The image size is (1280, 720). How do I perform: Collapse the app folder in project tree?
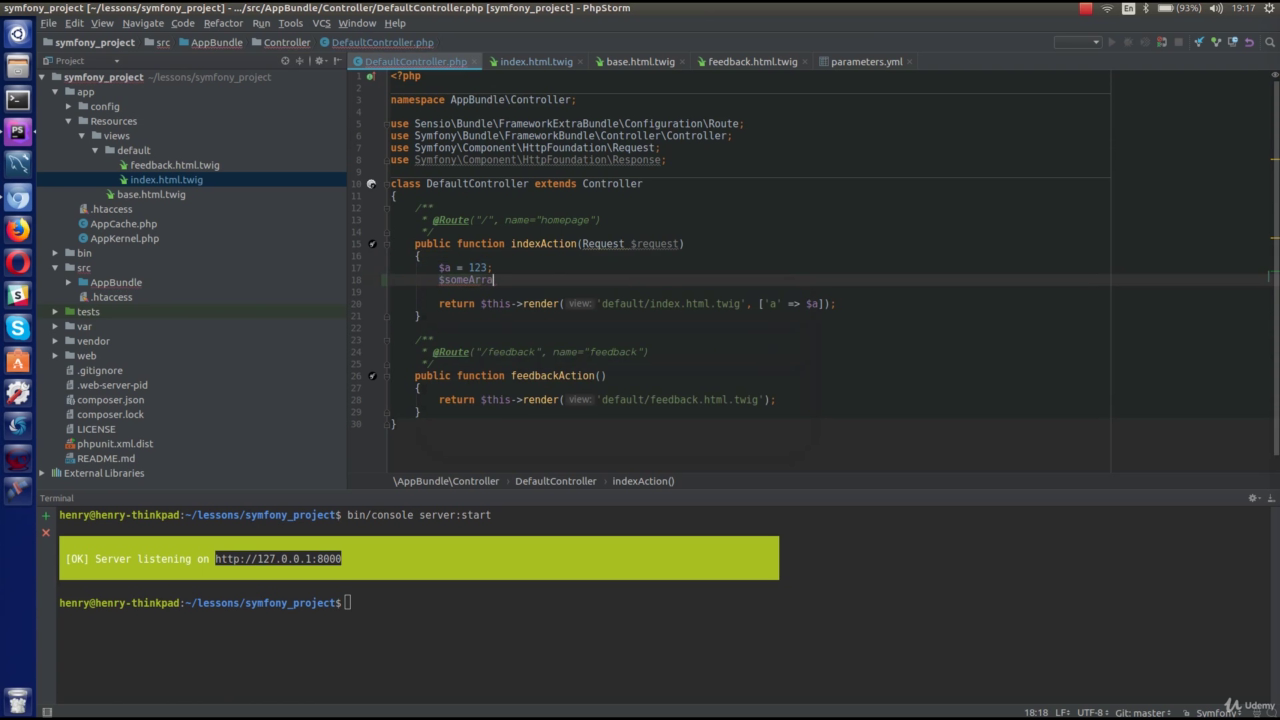(56, 92)
